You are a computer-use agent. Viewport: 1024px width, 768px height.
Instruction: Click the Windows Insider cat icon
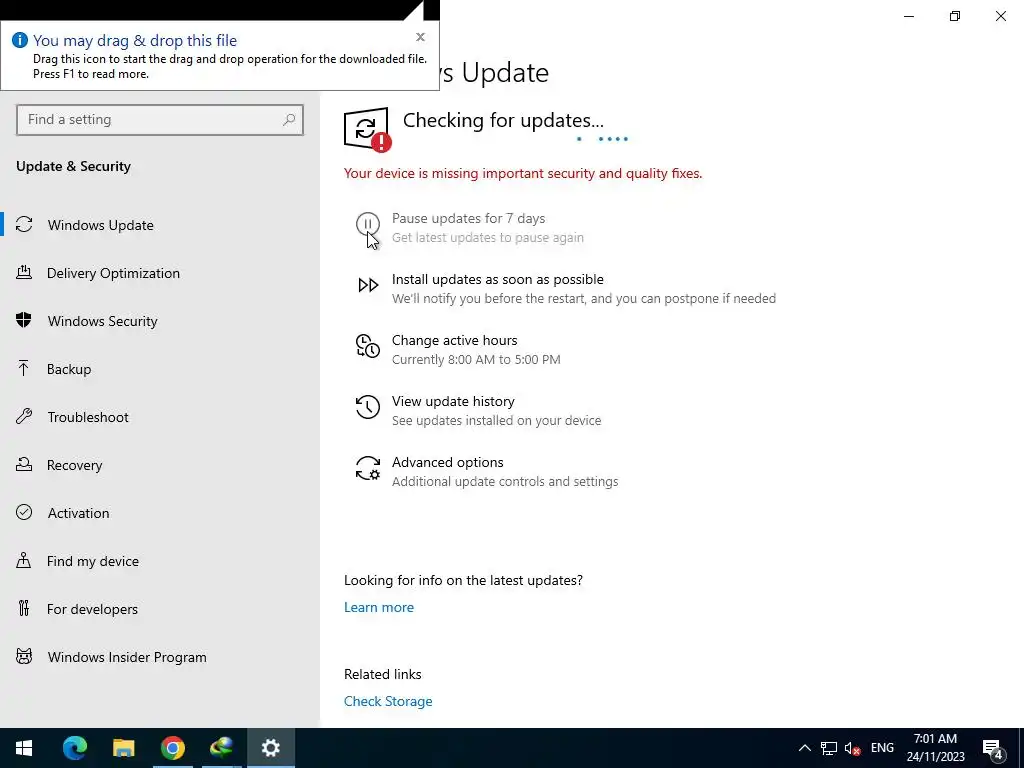tap(24, 656)
